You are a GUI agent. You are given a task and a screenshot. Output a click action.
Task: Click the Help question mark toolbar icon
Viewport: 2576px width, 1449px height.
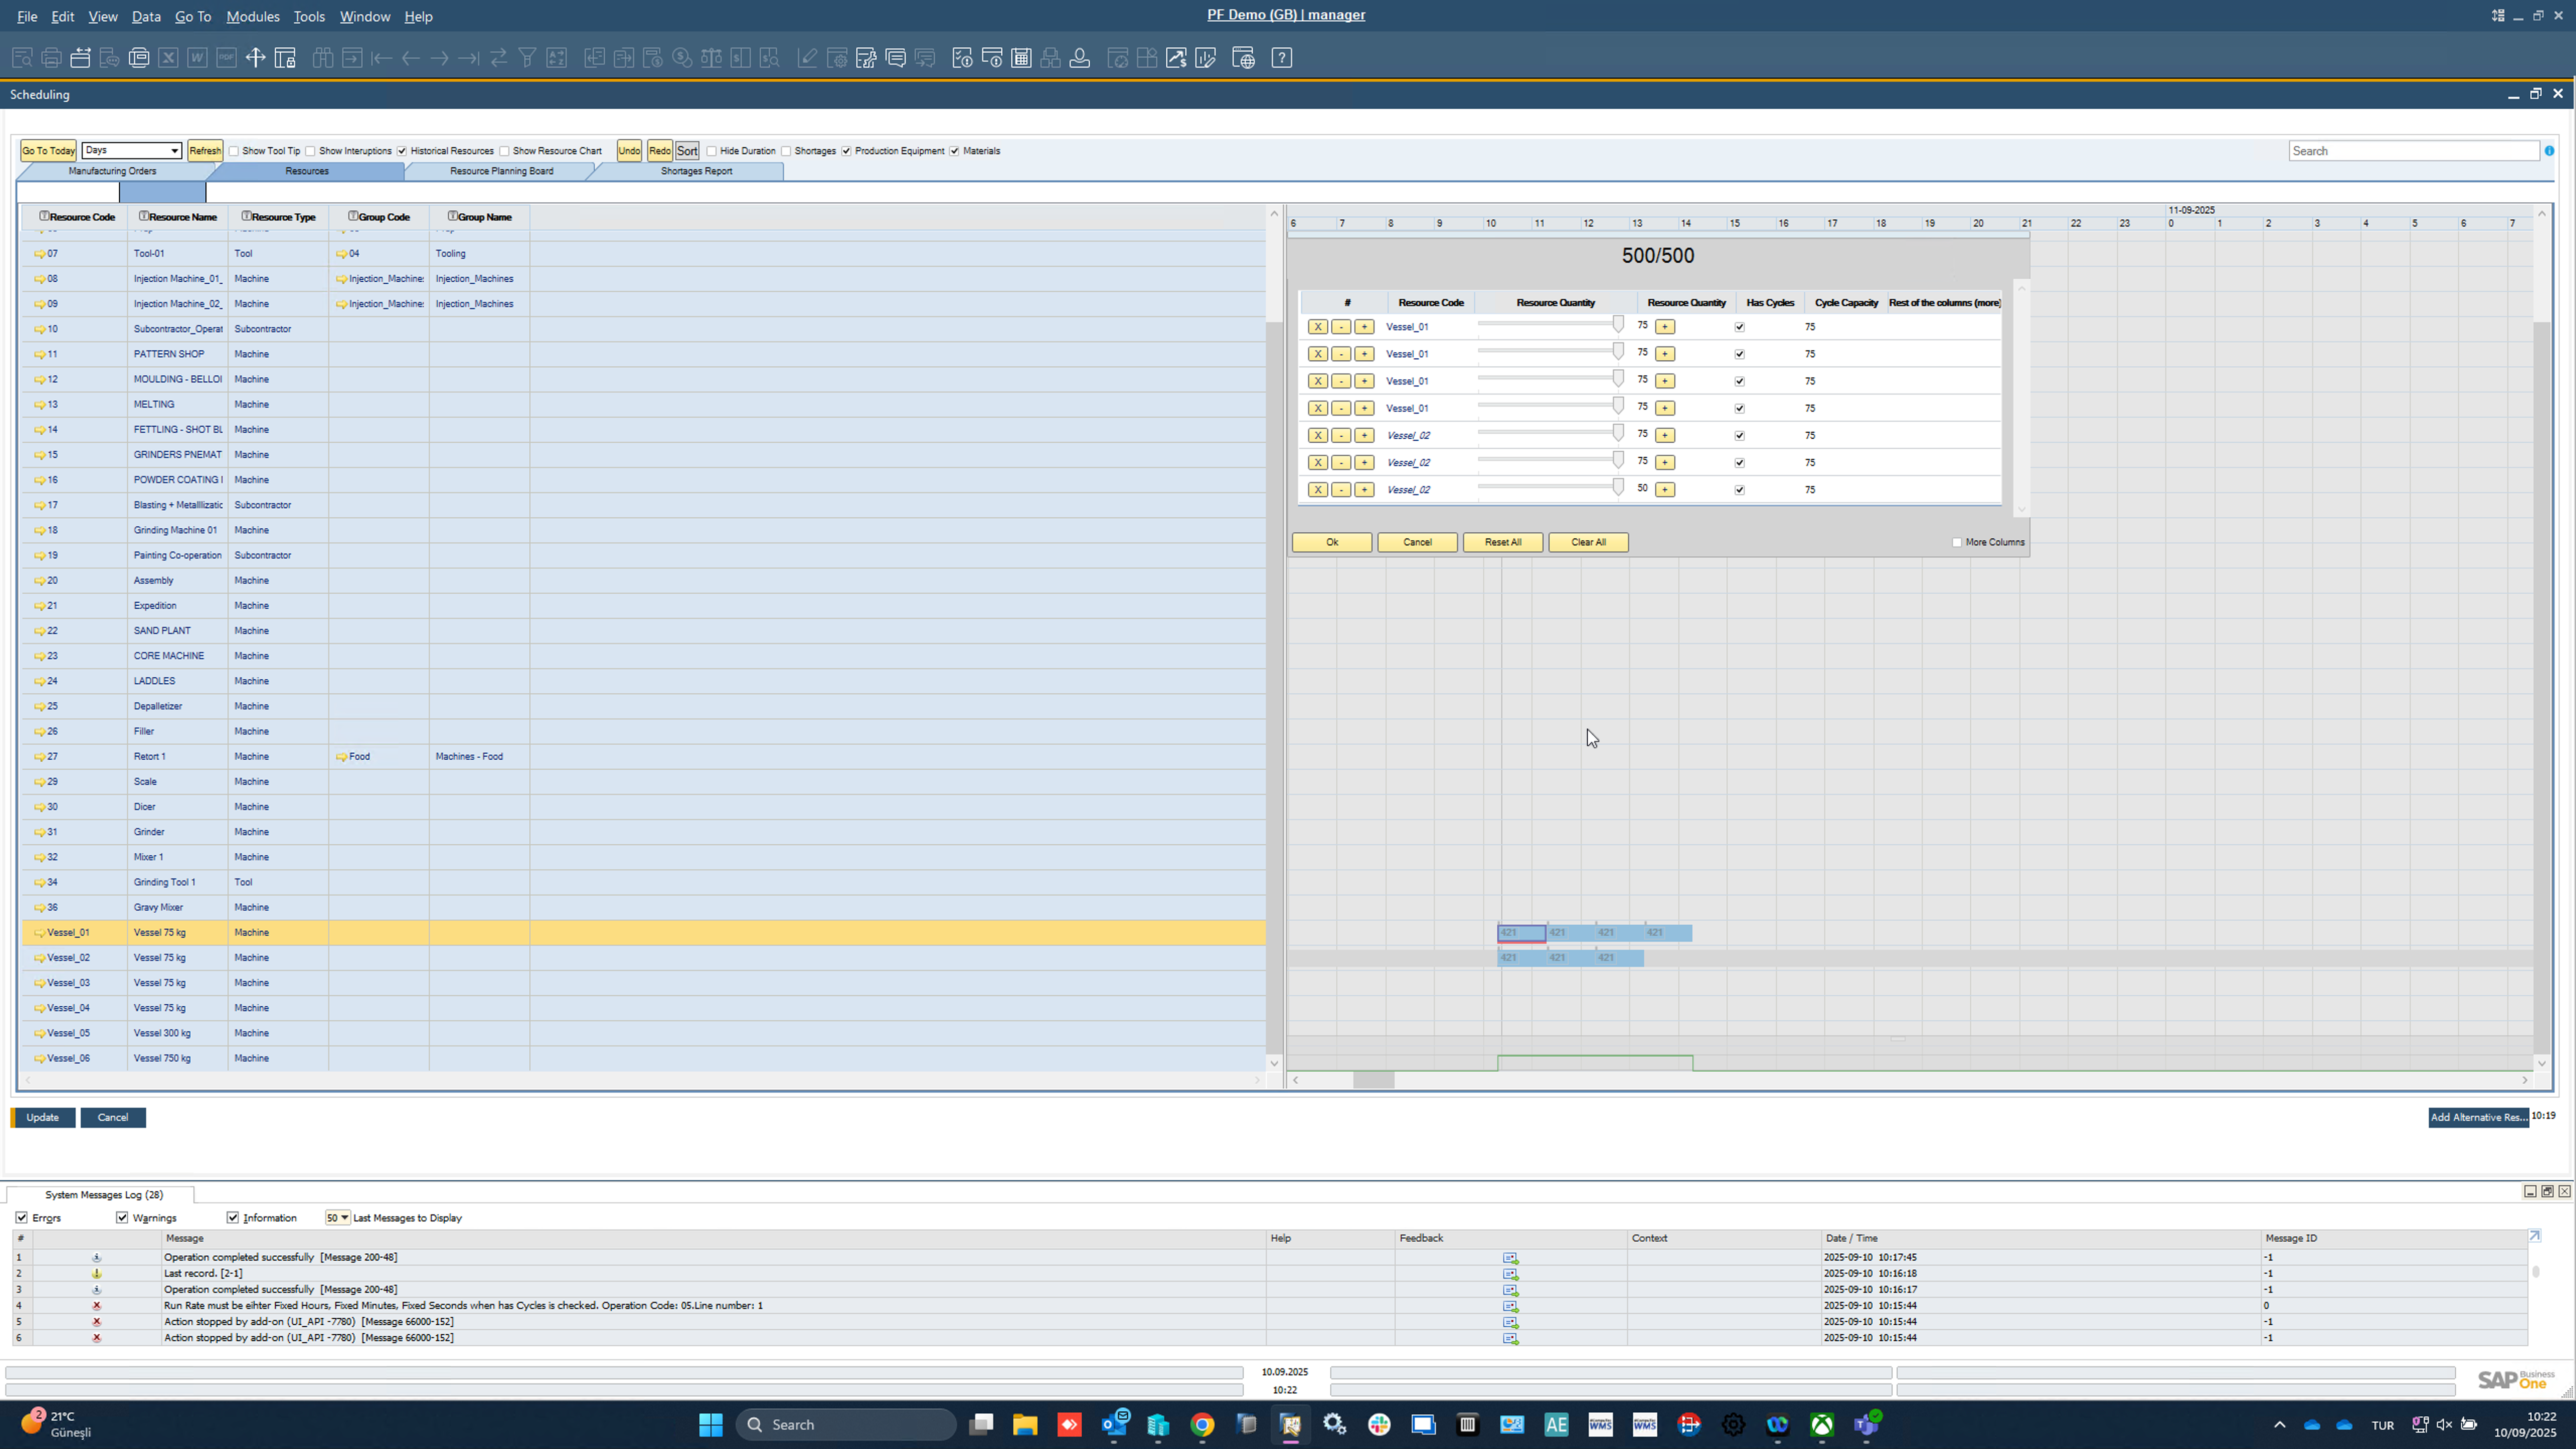1281,58
